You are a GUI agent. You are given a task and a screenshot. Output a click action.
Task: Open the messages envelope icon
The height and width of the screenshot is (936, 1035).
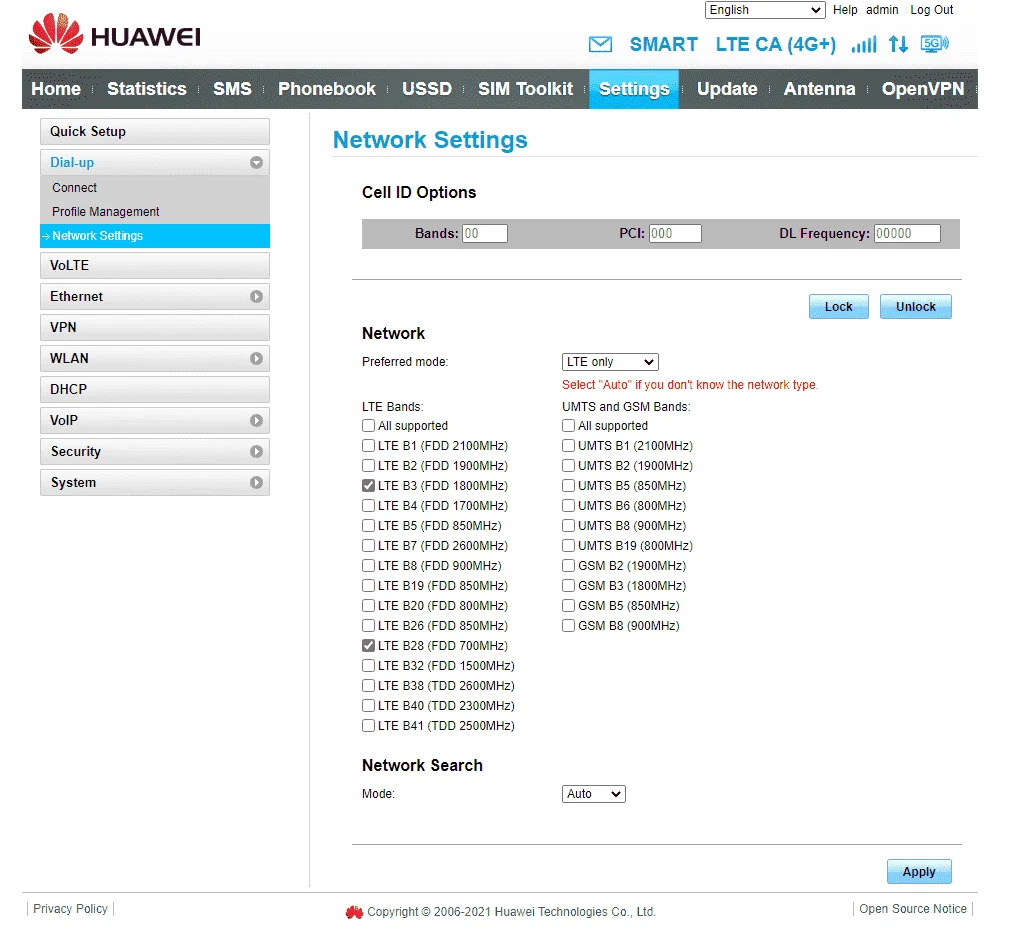point(600,44)
